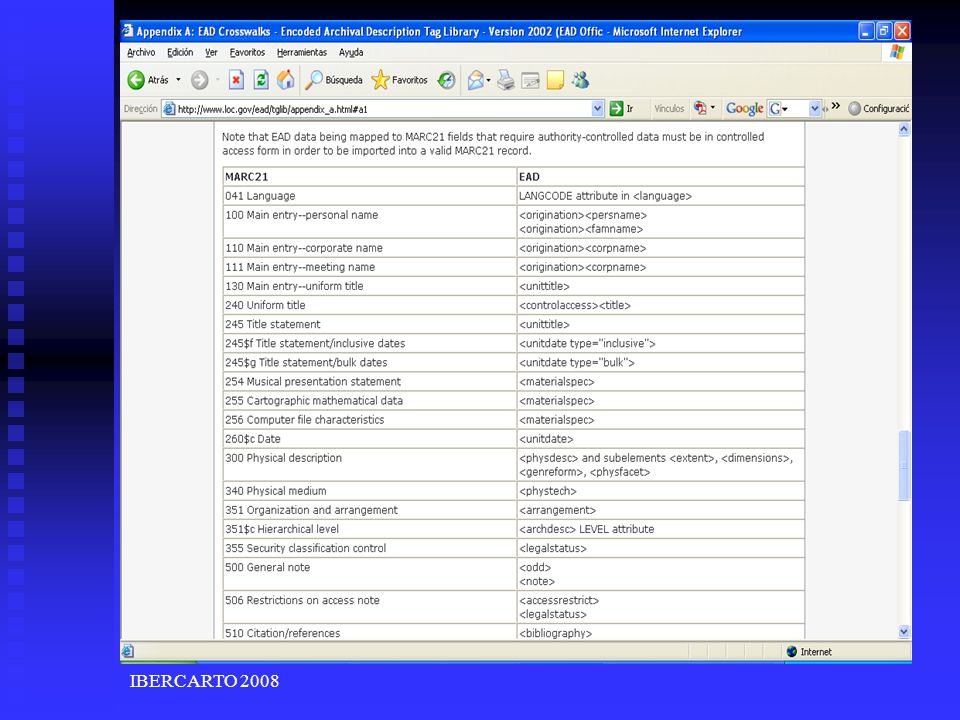
Task: Refresh the page with the green arrows icon
Action: [261, 80]
